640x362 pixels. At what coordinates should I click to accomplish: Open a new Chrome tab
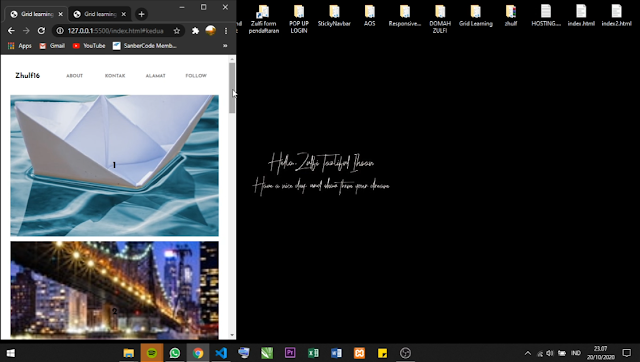tap(141, 14)
